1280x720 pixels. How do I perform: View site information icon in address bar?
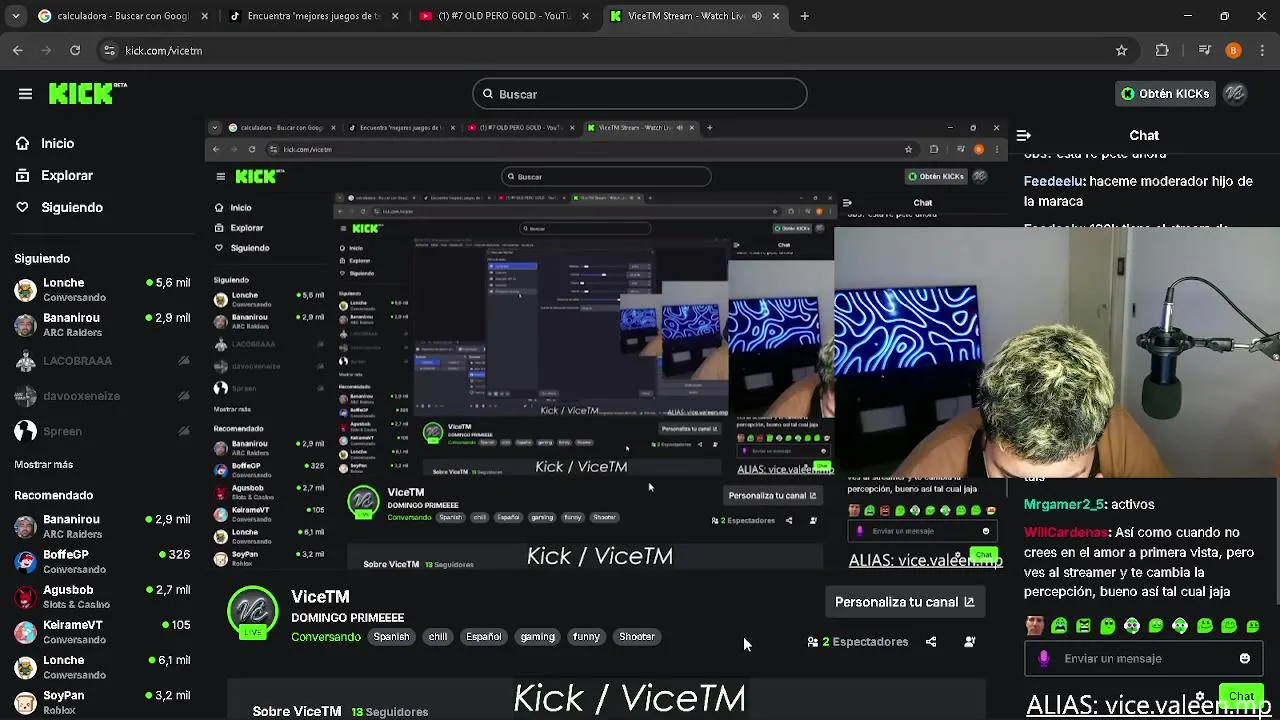click(x=109, y=50)
